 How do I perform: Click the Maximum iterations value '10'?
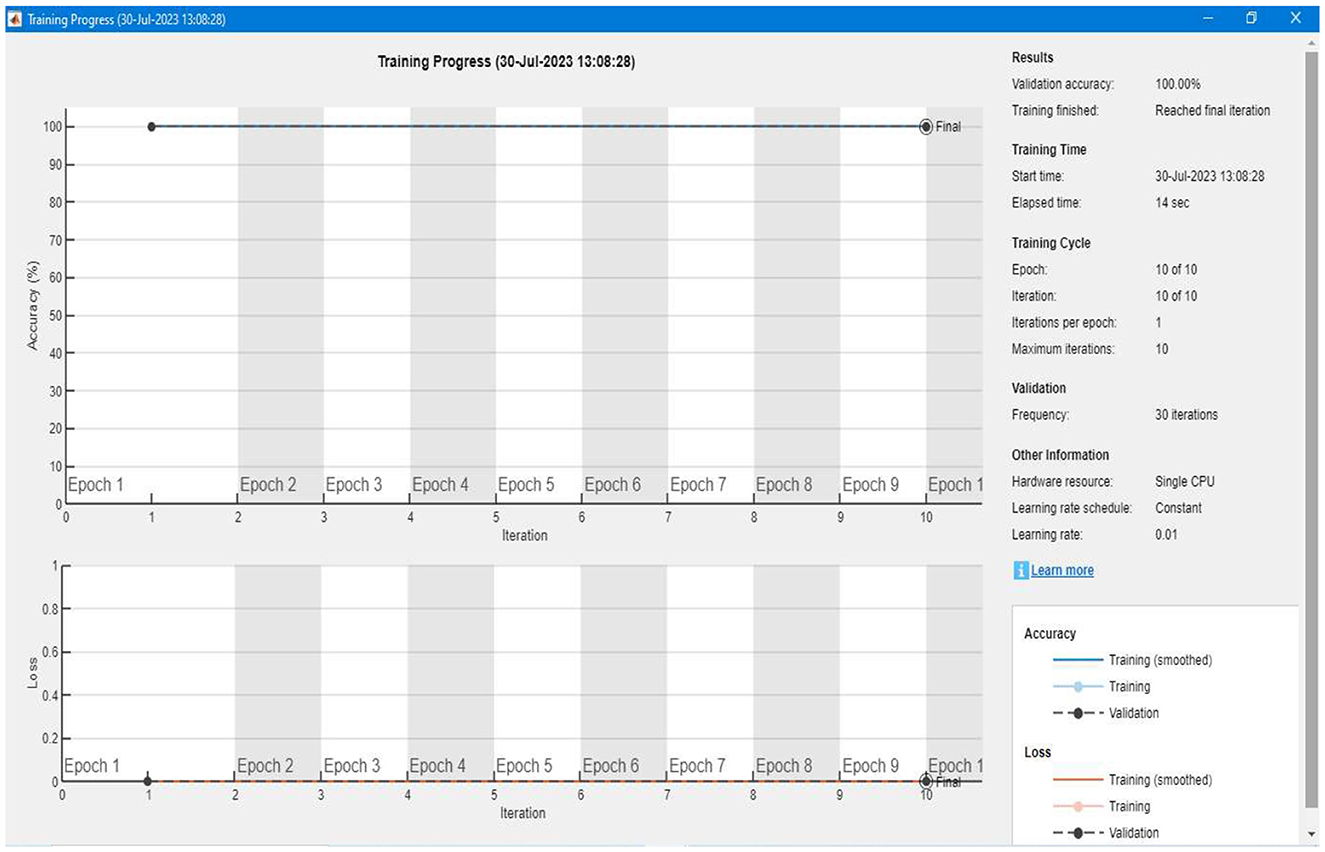click(x=1161, y=349)
